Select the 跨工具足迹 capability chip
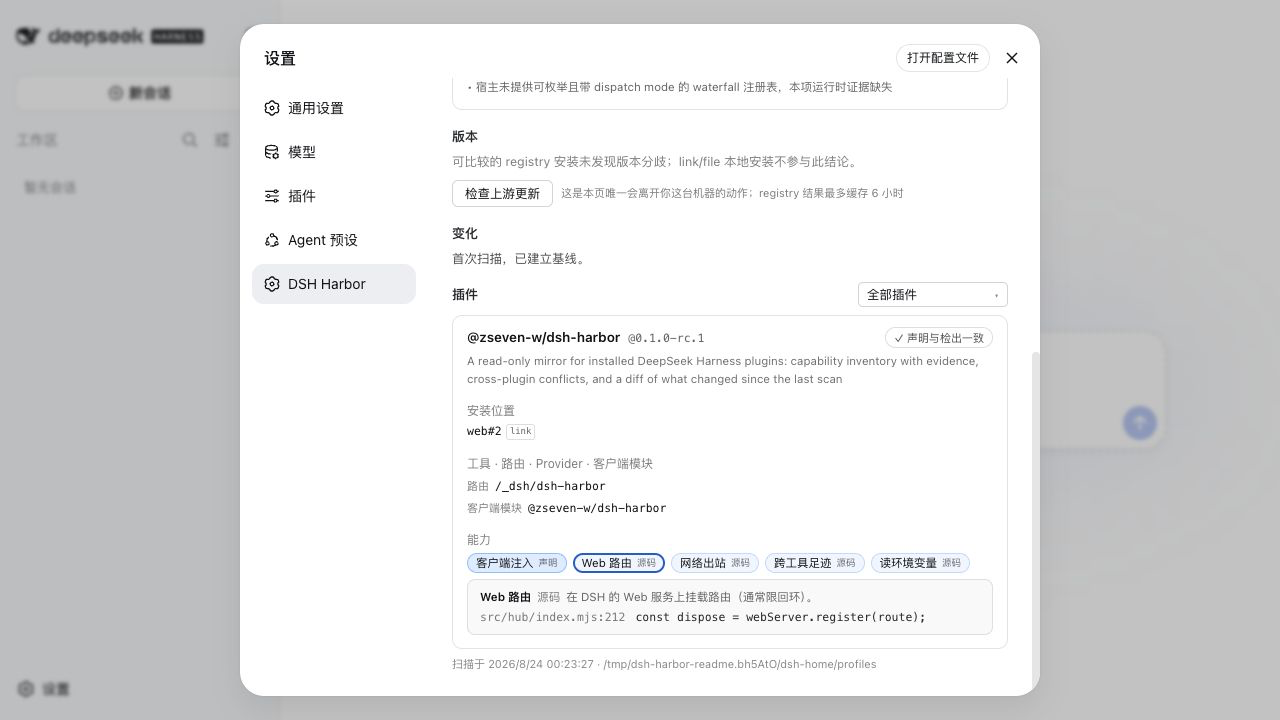The image size is (1280, 720). pyautogui.click(x=815, y=563)
